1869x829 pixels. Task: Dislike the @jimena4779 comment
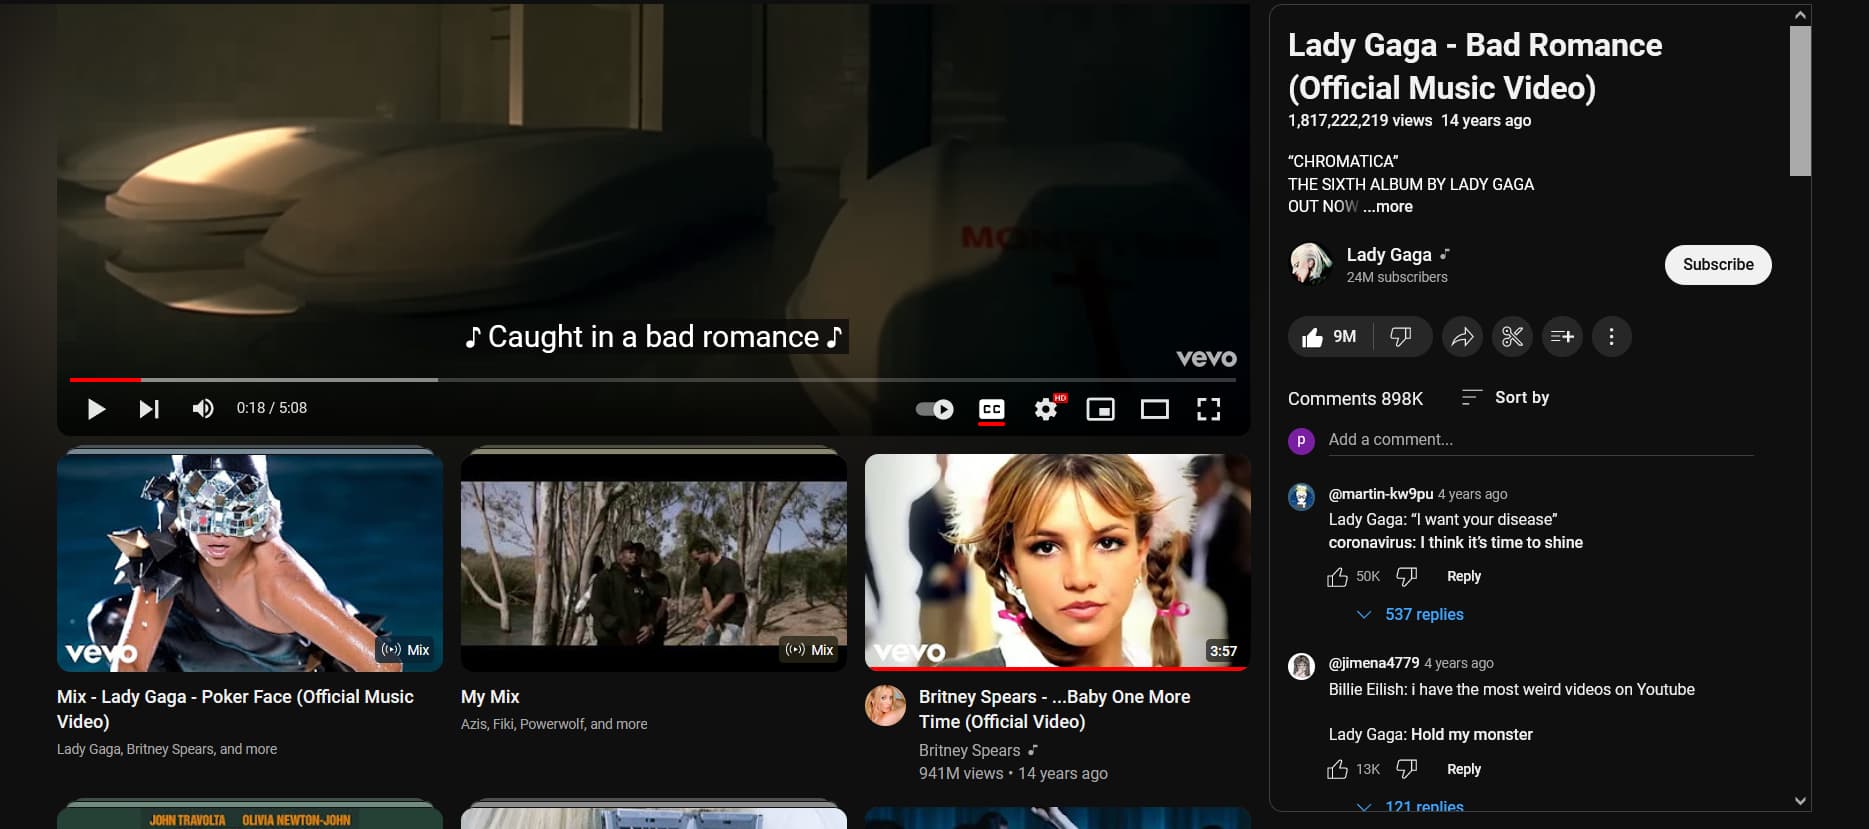coord(1407,770)
